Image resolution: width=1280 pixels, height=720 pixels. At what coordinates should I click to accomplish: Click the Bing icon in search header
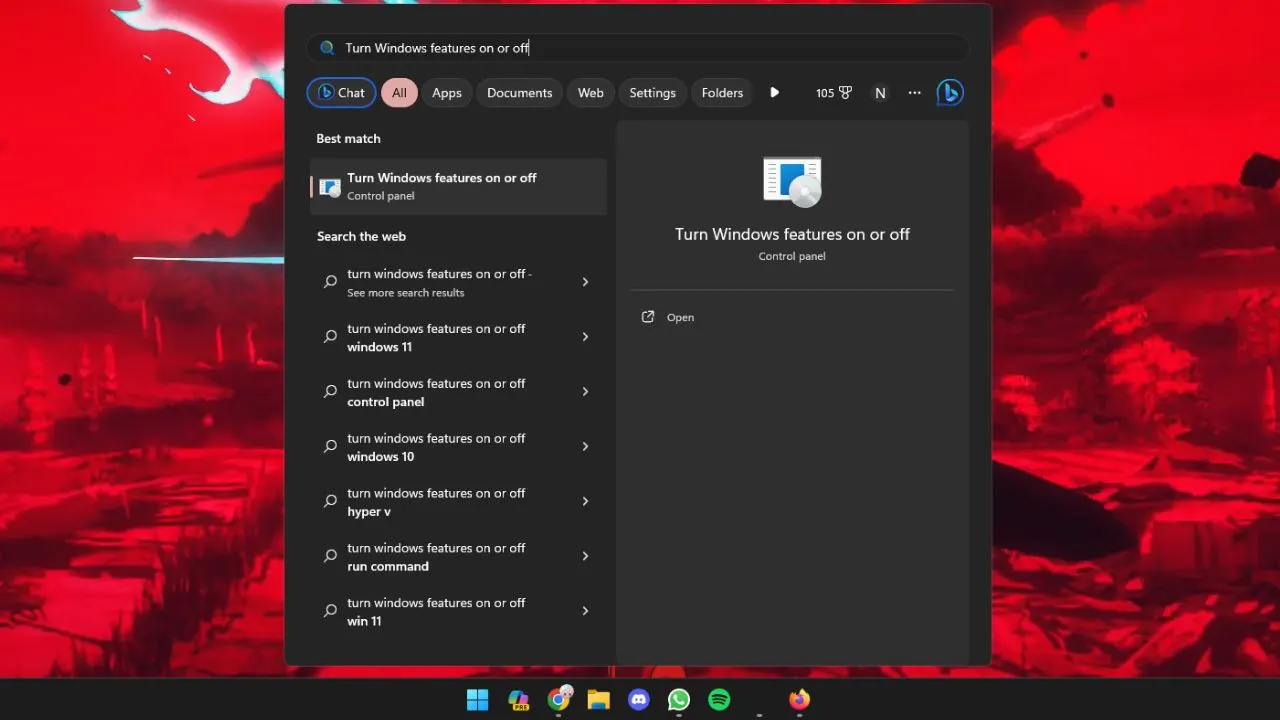point(949,93)
